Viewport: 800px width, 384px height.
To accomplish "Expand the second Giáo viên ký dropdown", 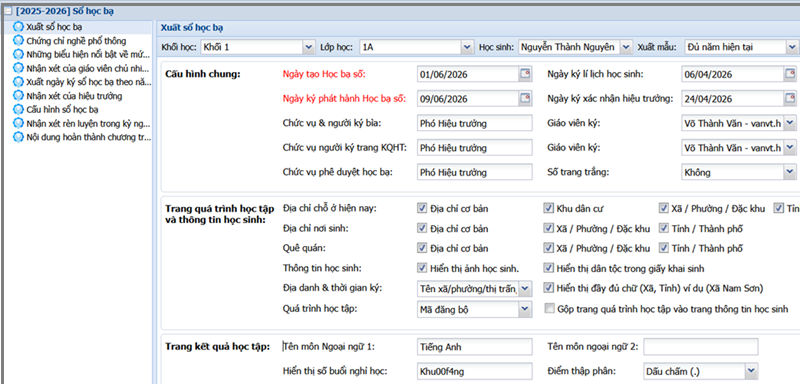I will 790,147.
